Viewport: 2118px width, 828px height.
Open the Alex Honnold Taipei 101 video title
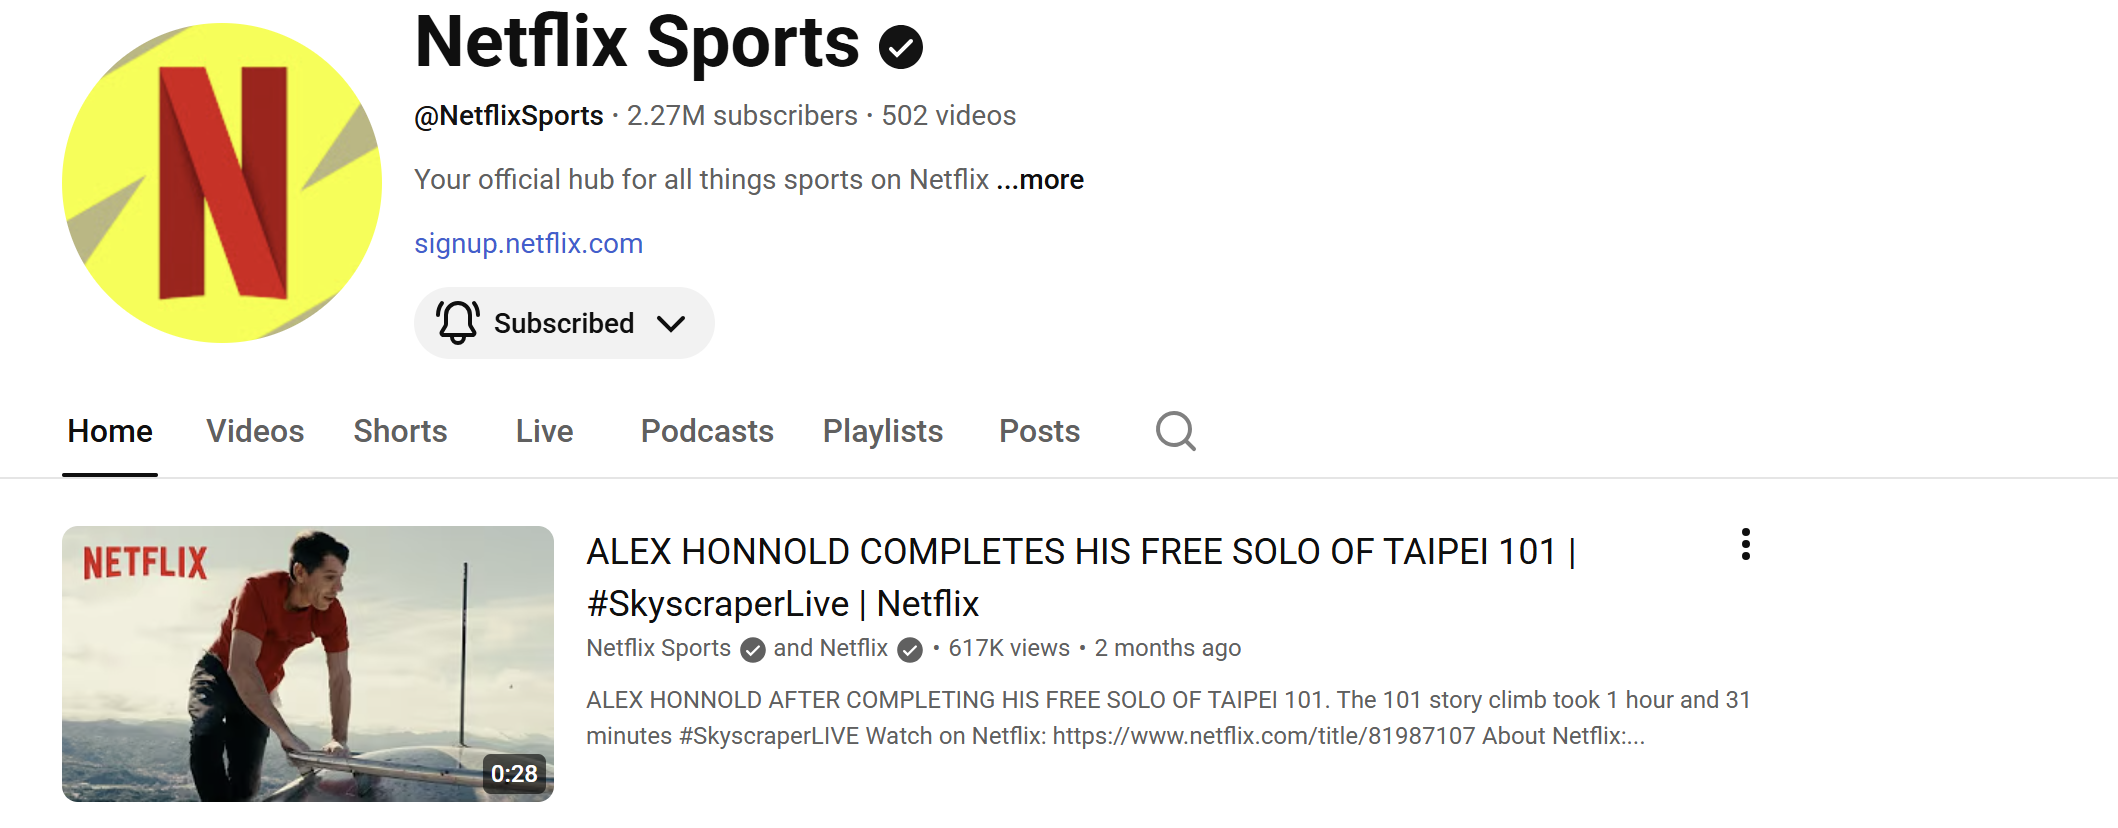pyautogui.click(x=1081, y=577)
